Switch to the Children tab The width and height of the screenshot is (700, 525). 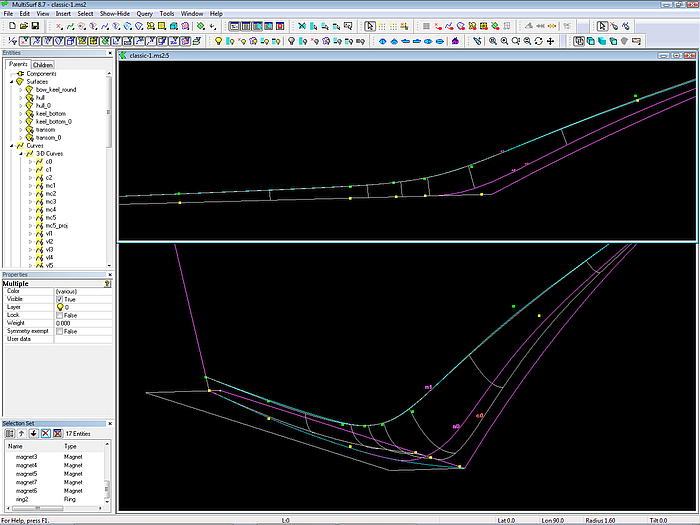[x=43, y=65]
